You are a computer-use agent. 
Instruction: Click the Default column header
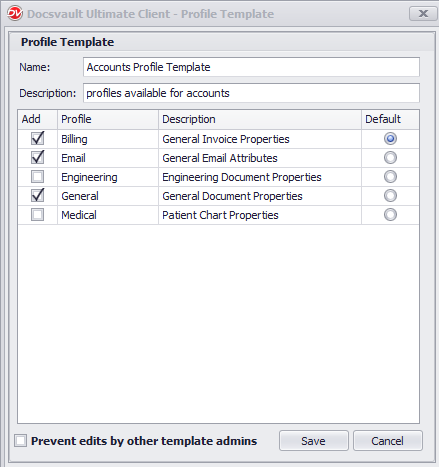coord(390,119)
